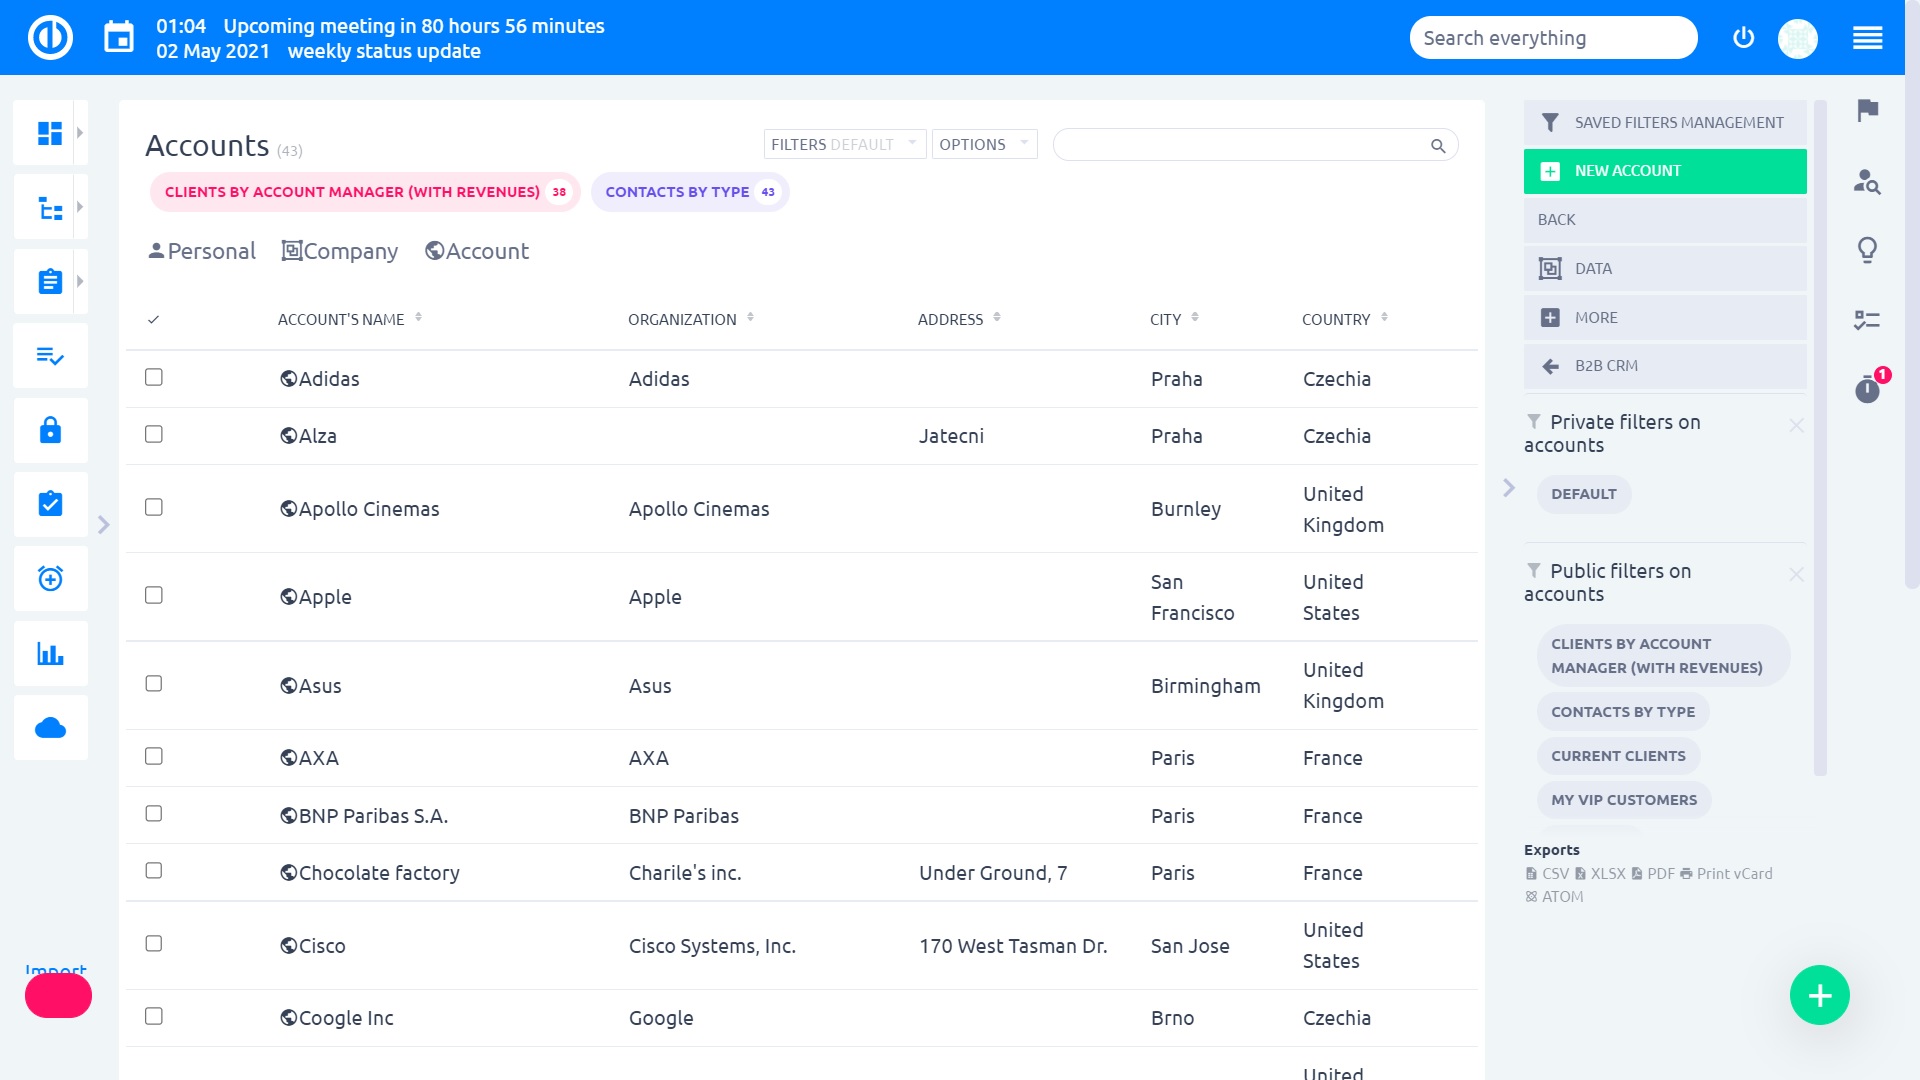Toggle the select-all checkmark header
Screen dimensions: 1920x1080
pyautogui.click(x=153, y=320)
